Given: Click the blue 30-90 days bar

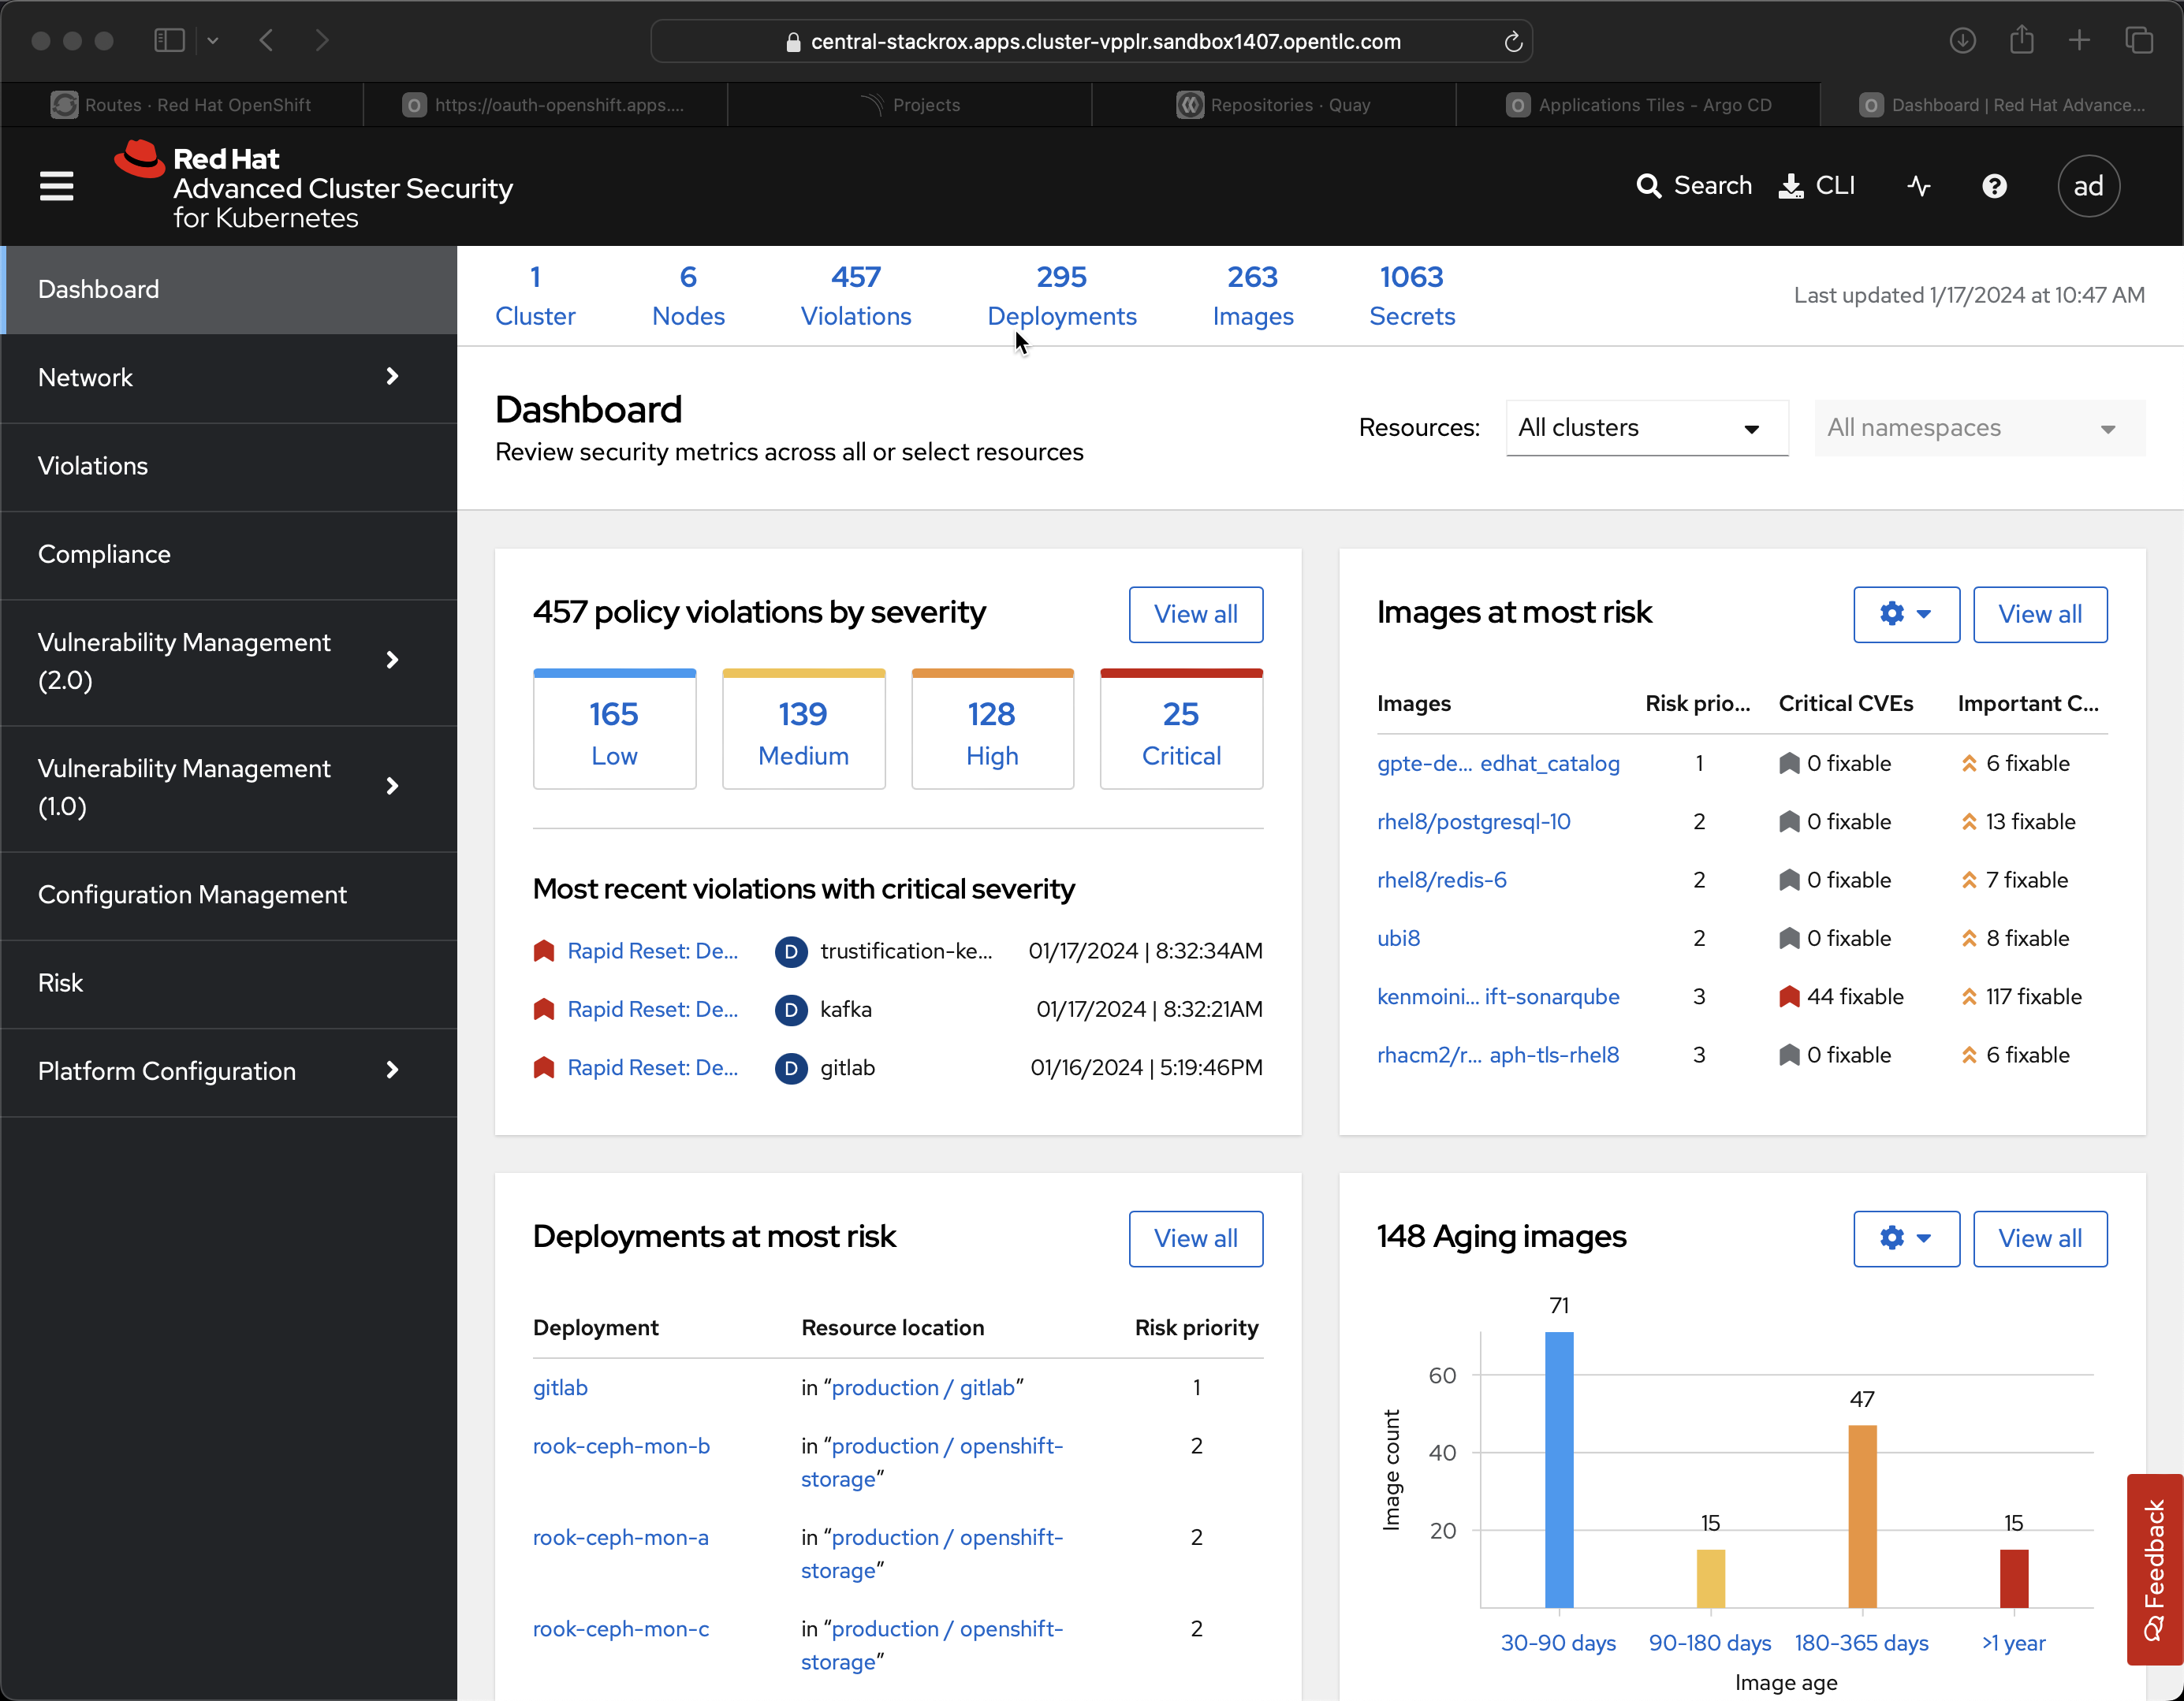Looking at the screenshot, I should (1558, 1470).
